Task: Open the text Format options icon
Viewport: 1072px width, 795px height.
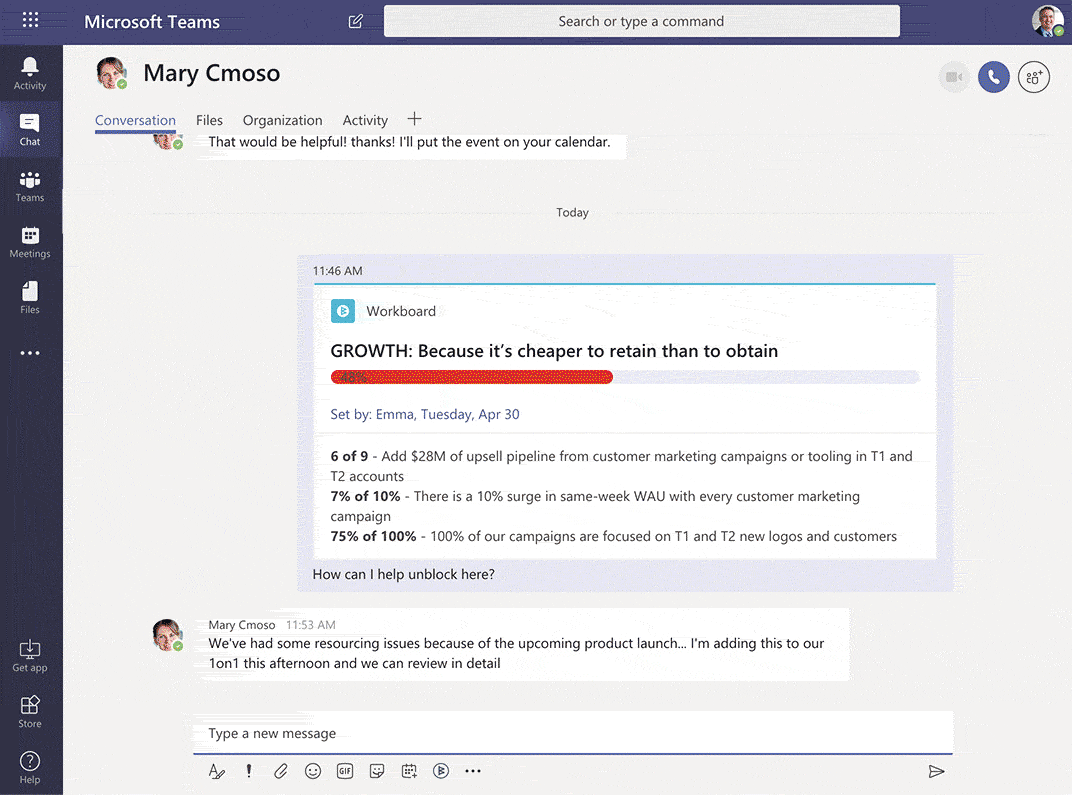Action: pyautogui.click(x=217, y=771)
